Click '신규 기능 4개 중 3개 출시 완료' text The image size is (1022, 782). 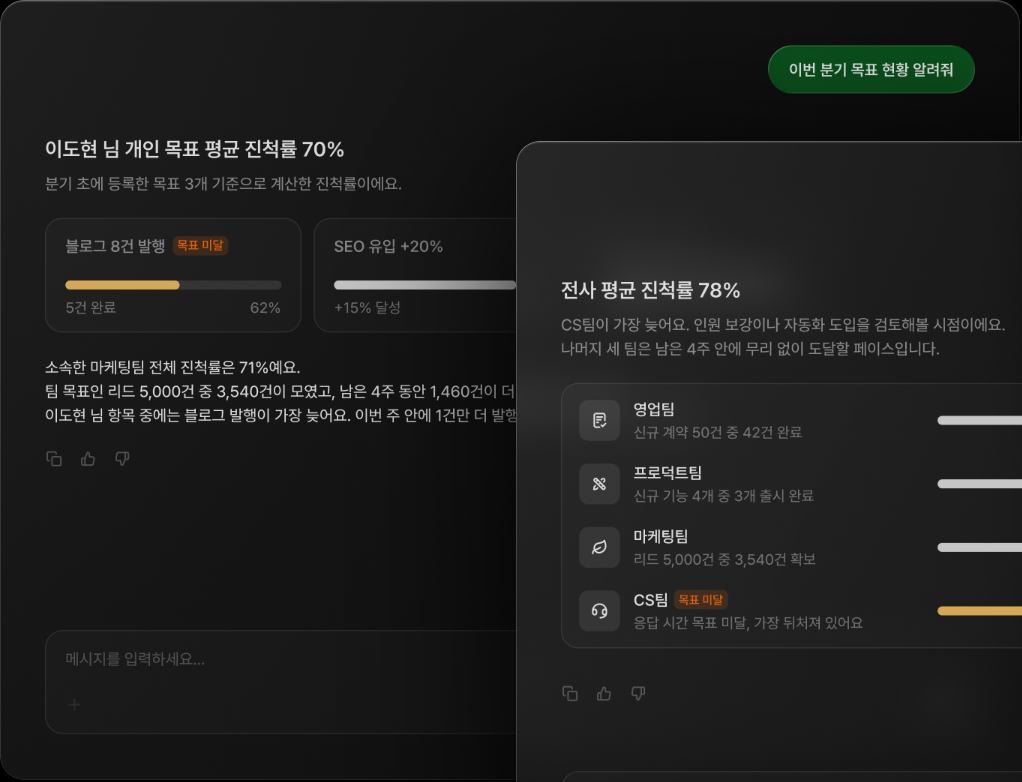pyautogui.click(x=723, y=495)
